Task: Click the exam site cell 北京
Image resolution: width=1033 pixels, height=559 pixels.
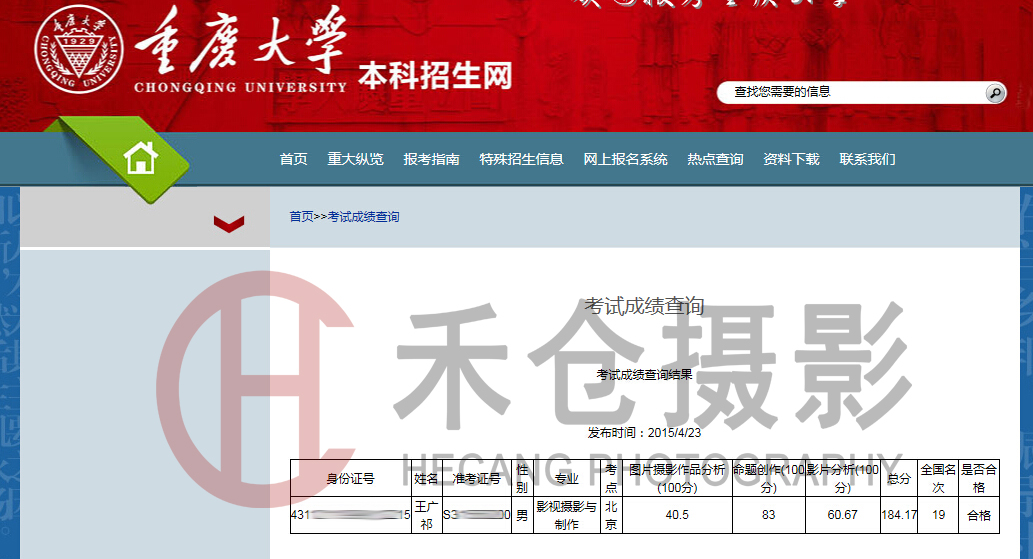Action: [x=611, y=515]
